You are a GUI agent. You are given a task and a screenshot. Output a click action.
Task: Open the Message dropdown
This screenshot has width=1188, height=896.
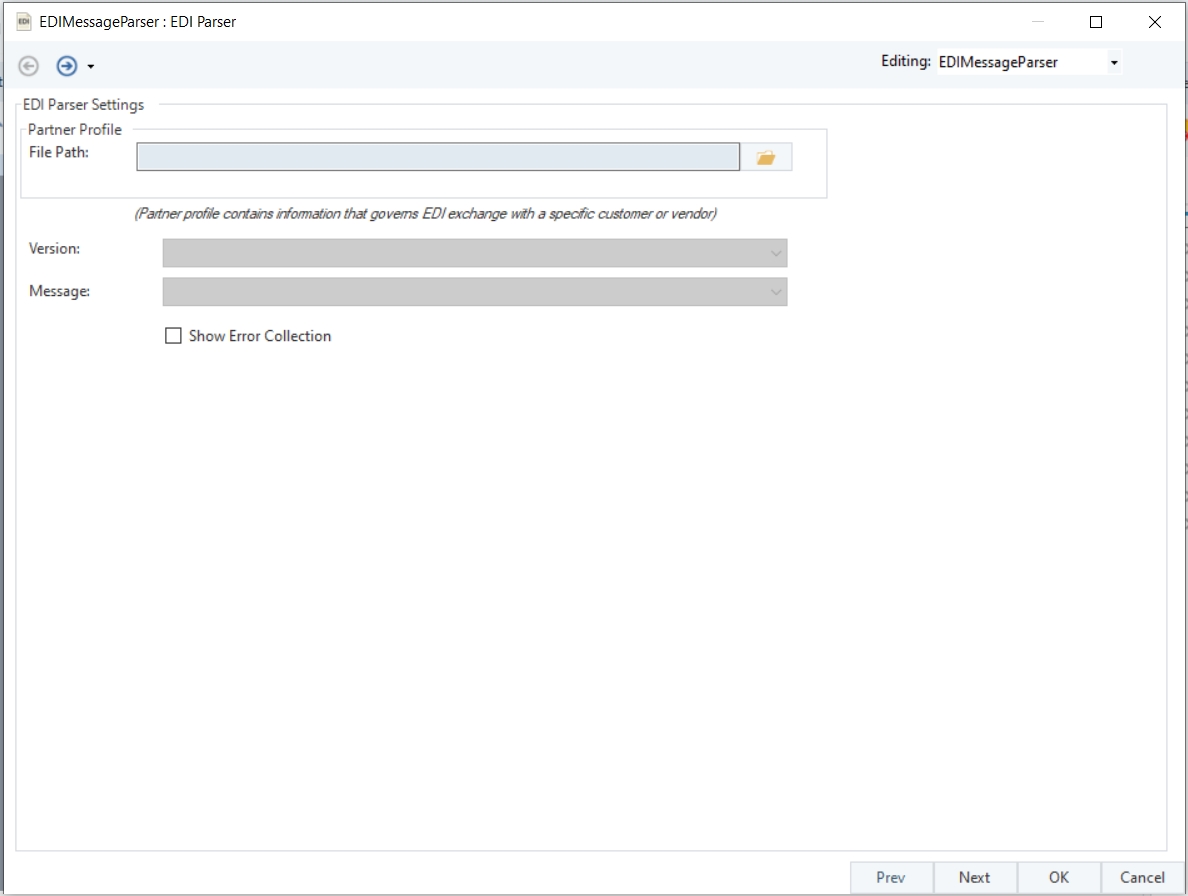(475, 292)
